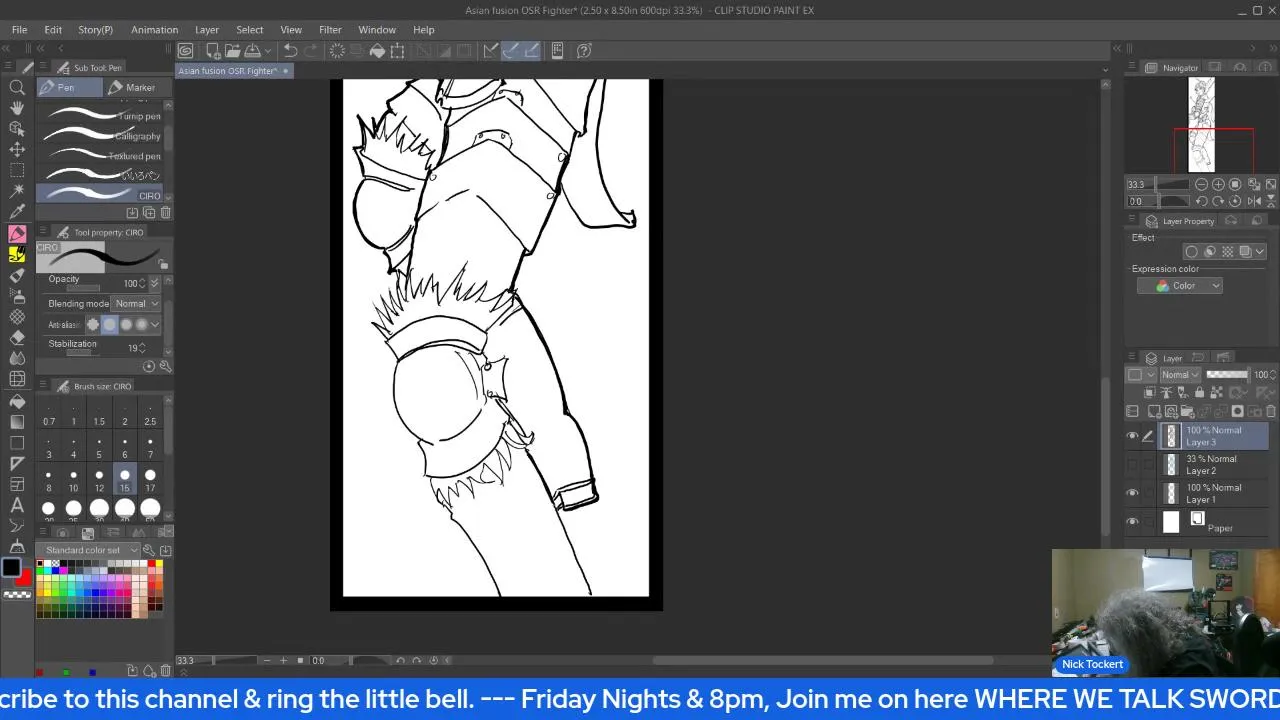Pick brush size 10

point(73,481)
